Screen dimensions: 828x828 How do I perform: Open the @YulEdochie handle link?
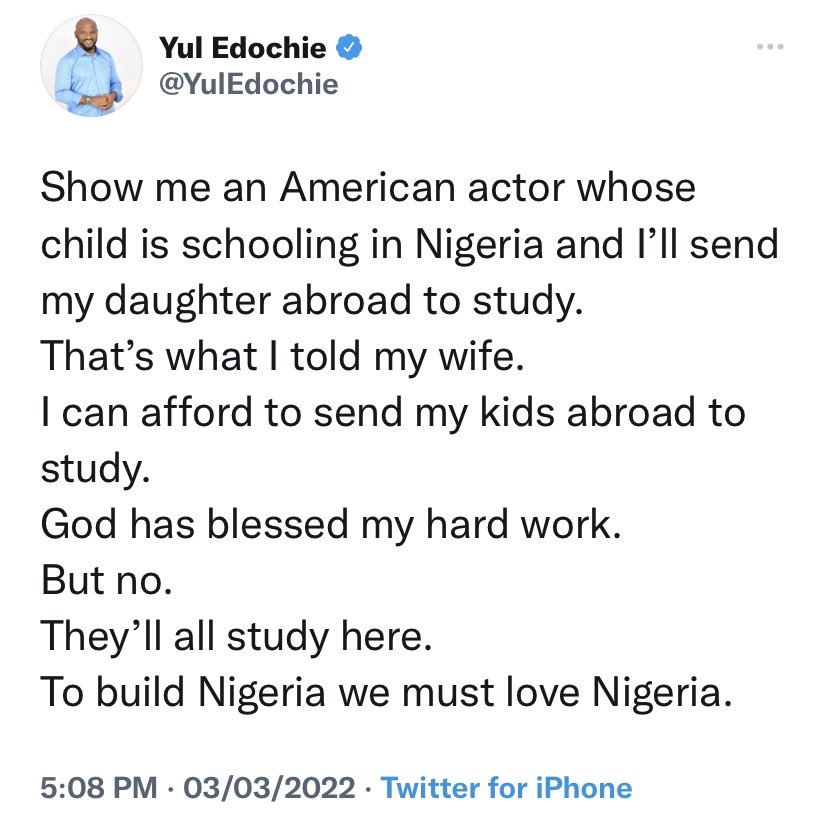coord(249,84)
